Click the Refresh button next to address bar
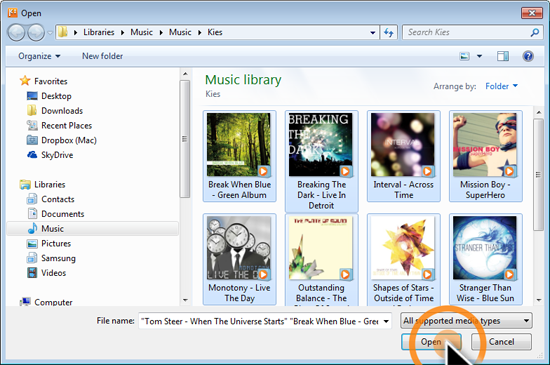Image resolution: width=550 pixels, height=365 pixels. point(389,33)
